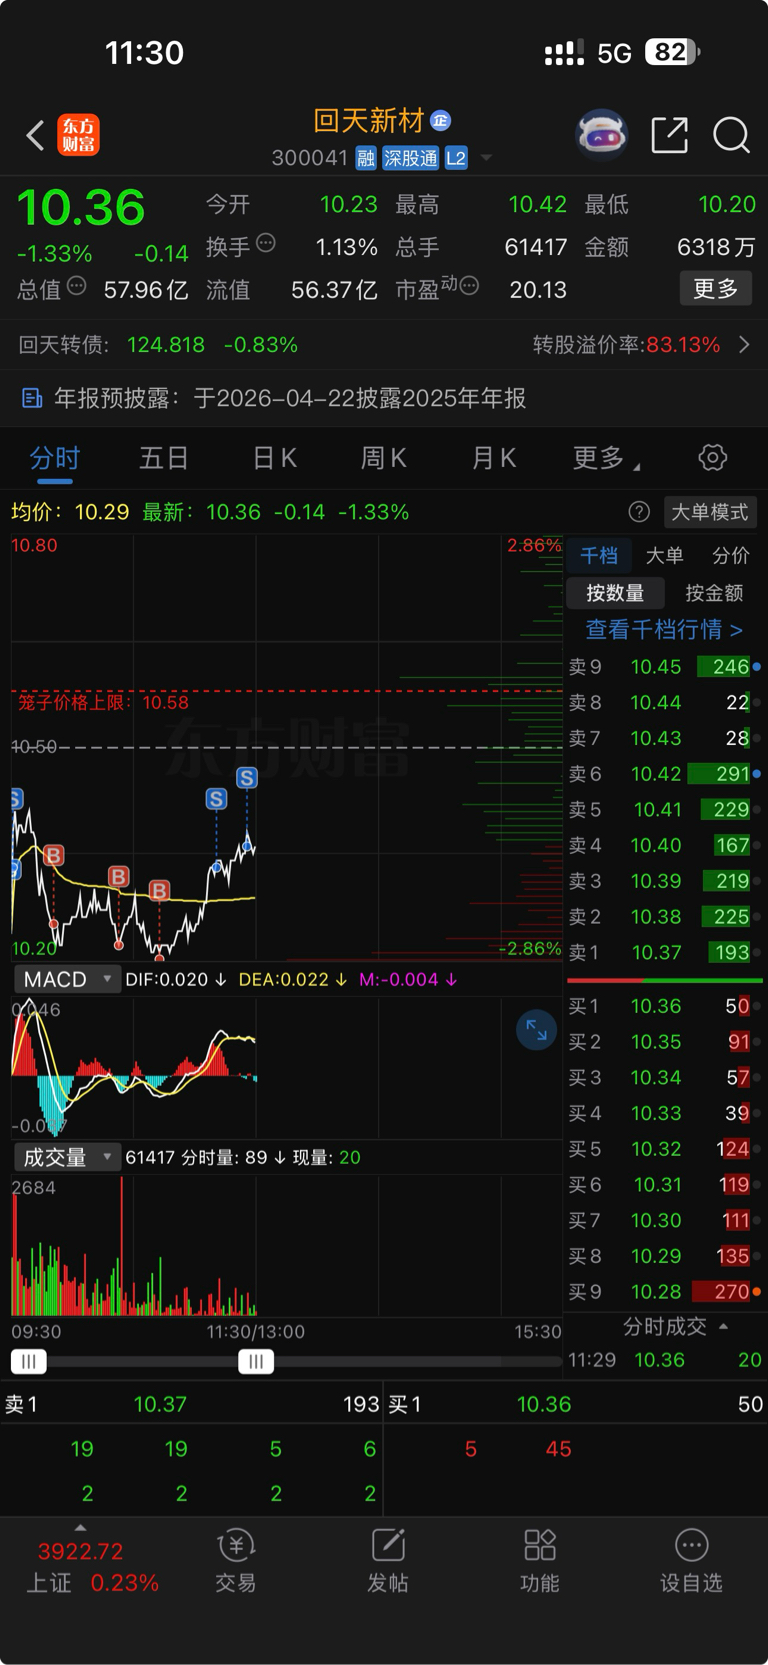Tap the right time range slider handle
The image size is (768, 1665).
coord(256,1361)
